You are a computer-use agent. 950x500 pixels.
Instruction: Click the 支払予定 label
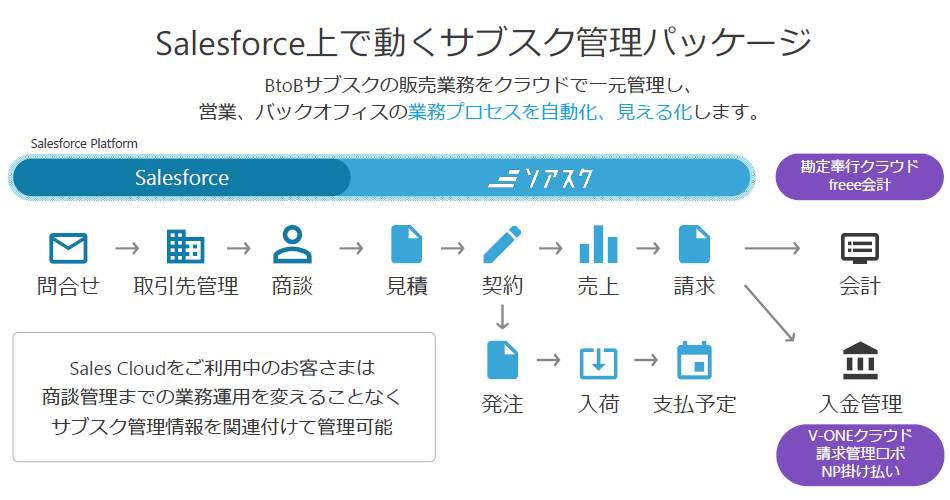coord(694,404)
